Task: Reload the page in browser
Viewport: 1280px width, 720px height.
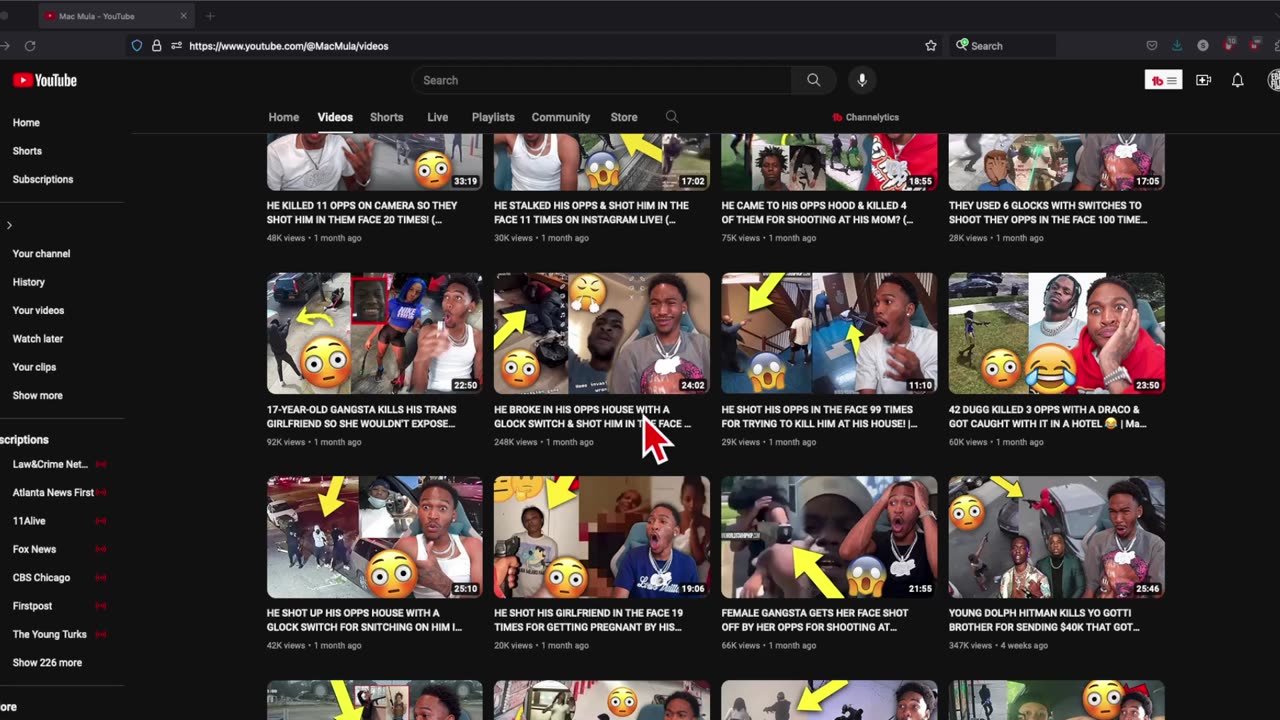Action: [x=30, y=46]
